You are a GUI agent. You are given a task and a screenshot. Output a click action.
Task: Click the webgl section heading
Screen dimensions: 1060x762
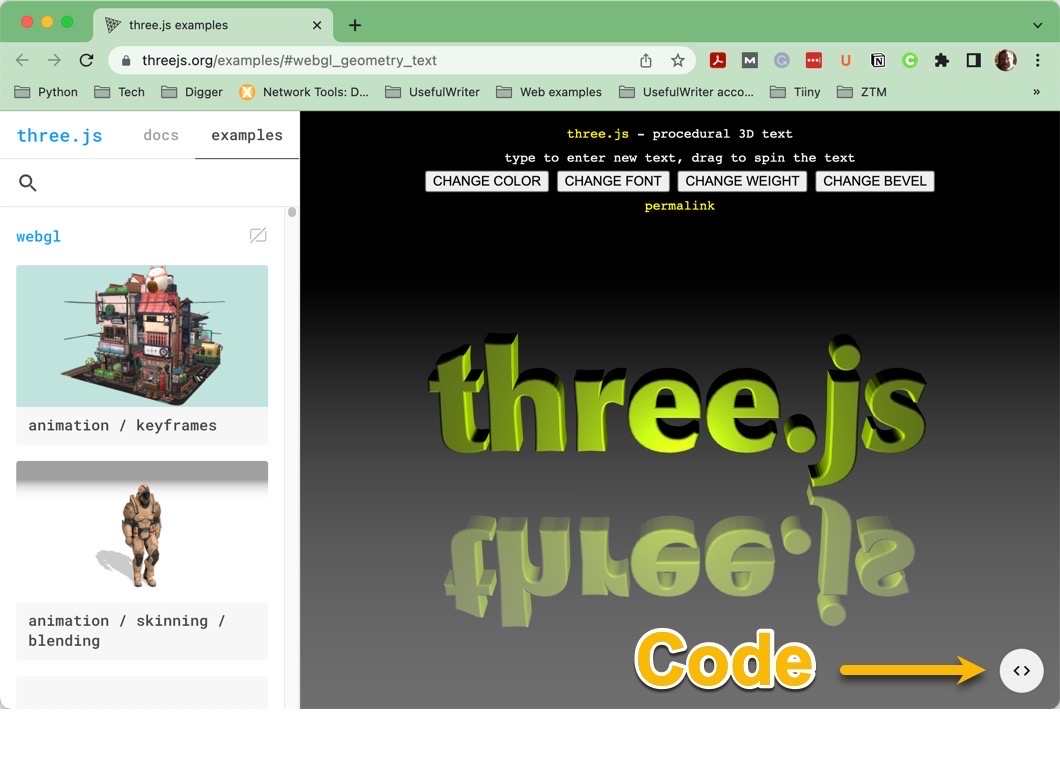click(x=39, y=236)
